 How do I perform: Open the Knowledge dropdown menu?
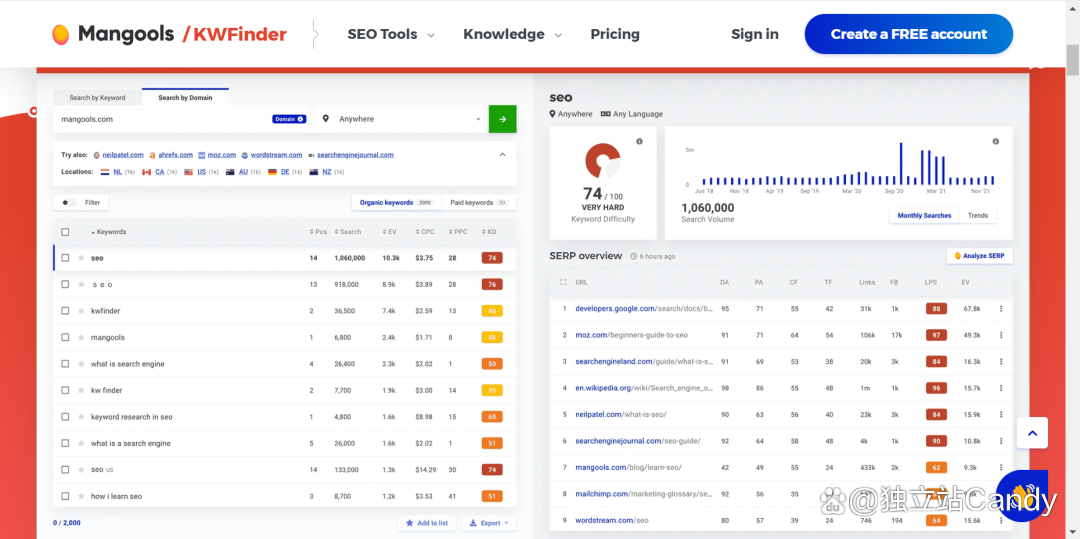pyautogui.click(x=512, y=34)
